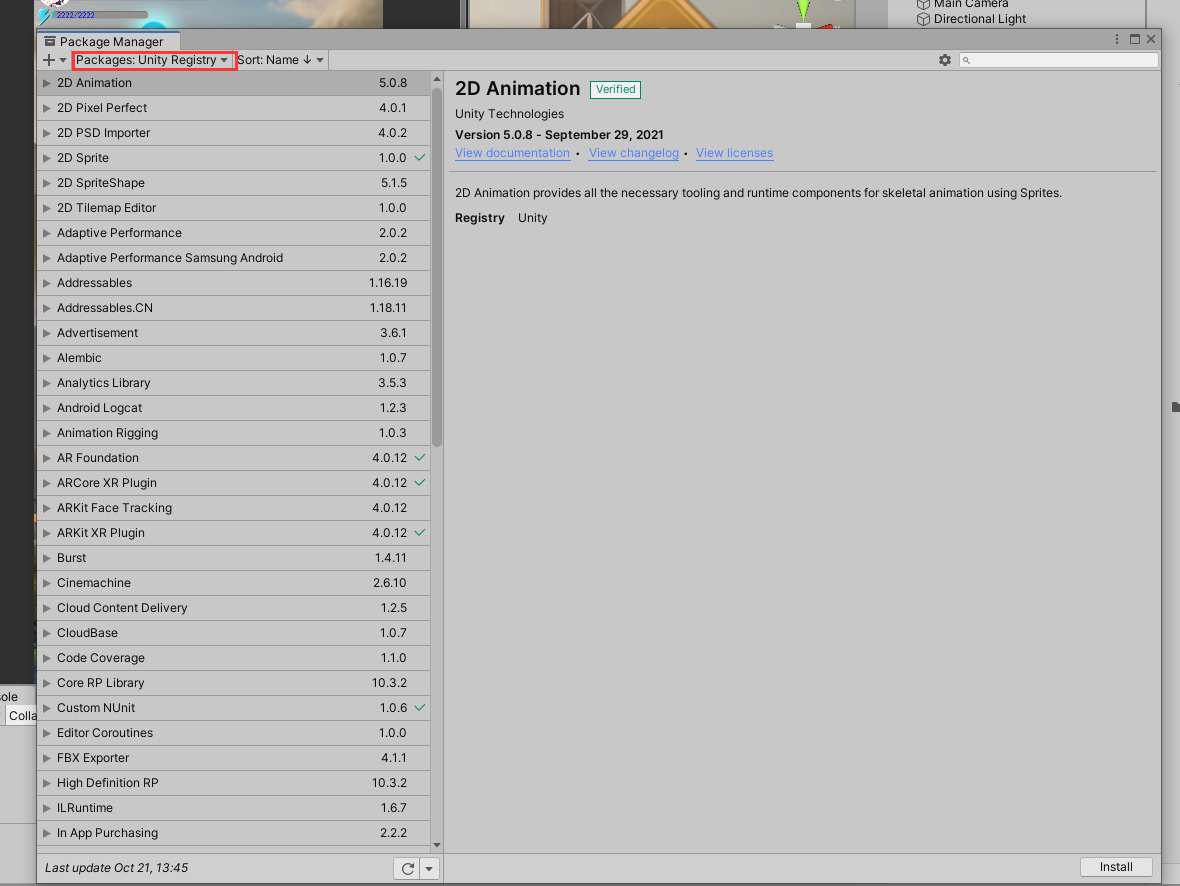Select the Custom NUnit package
This screenshot has width=1180, height=886.
(x=233, y=708)
